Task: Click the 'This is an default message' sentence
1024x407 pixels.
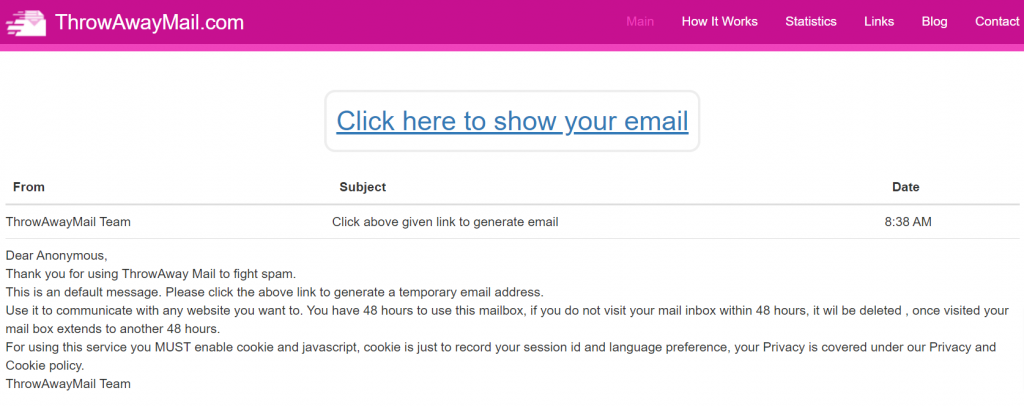Action: pos(275,291)
